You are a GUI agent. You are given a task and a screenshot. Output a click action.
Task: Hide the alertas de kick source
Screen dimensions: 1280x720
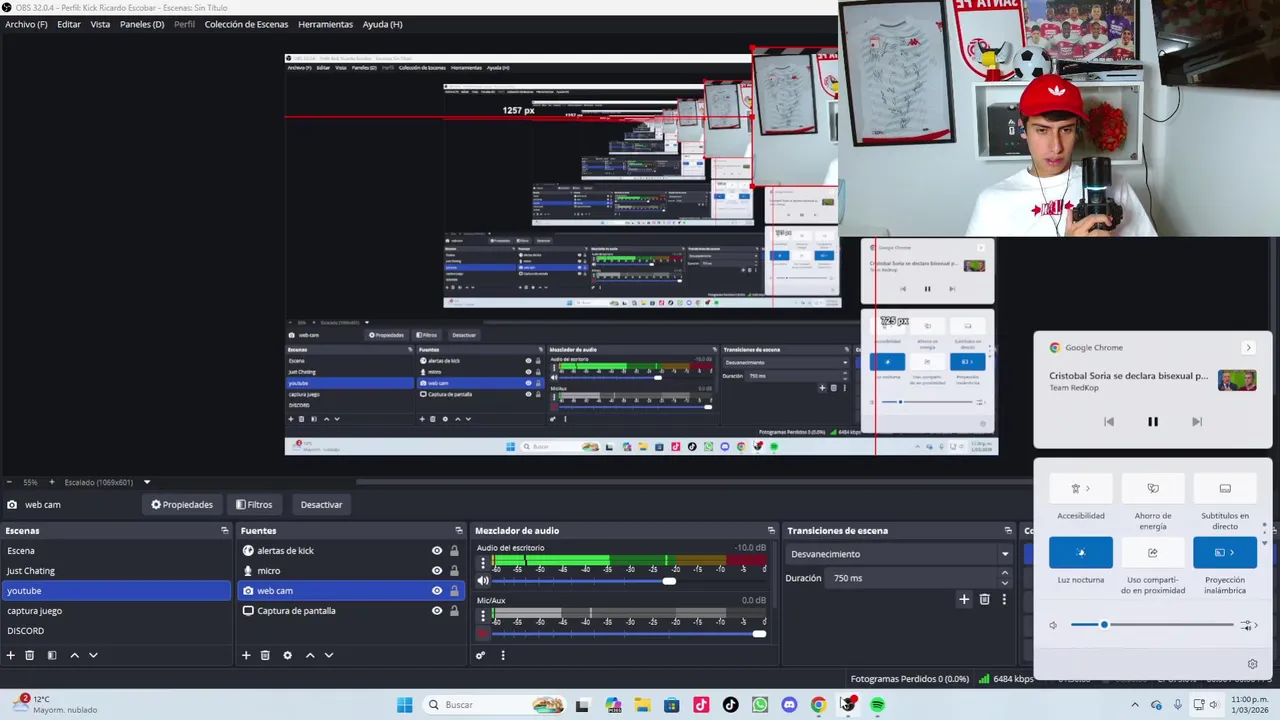[437, 551]
